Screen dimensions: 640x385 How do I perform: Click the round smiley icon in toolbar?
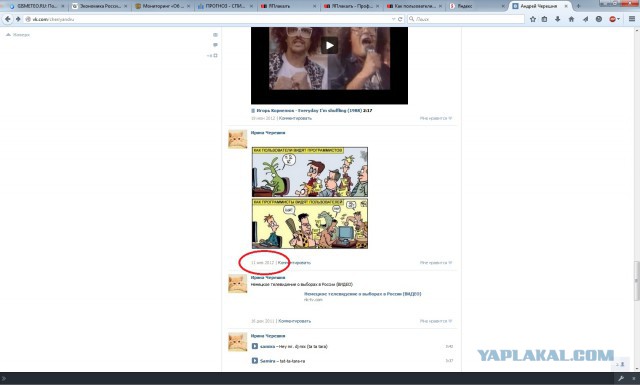point(599,19)
